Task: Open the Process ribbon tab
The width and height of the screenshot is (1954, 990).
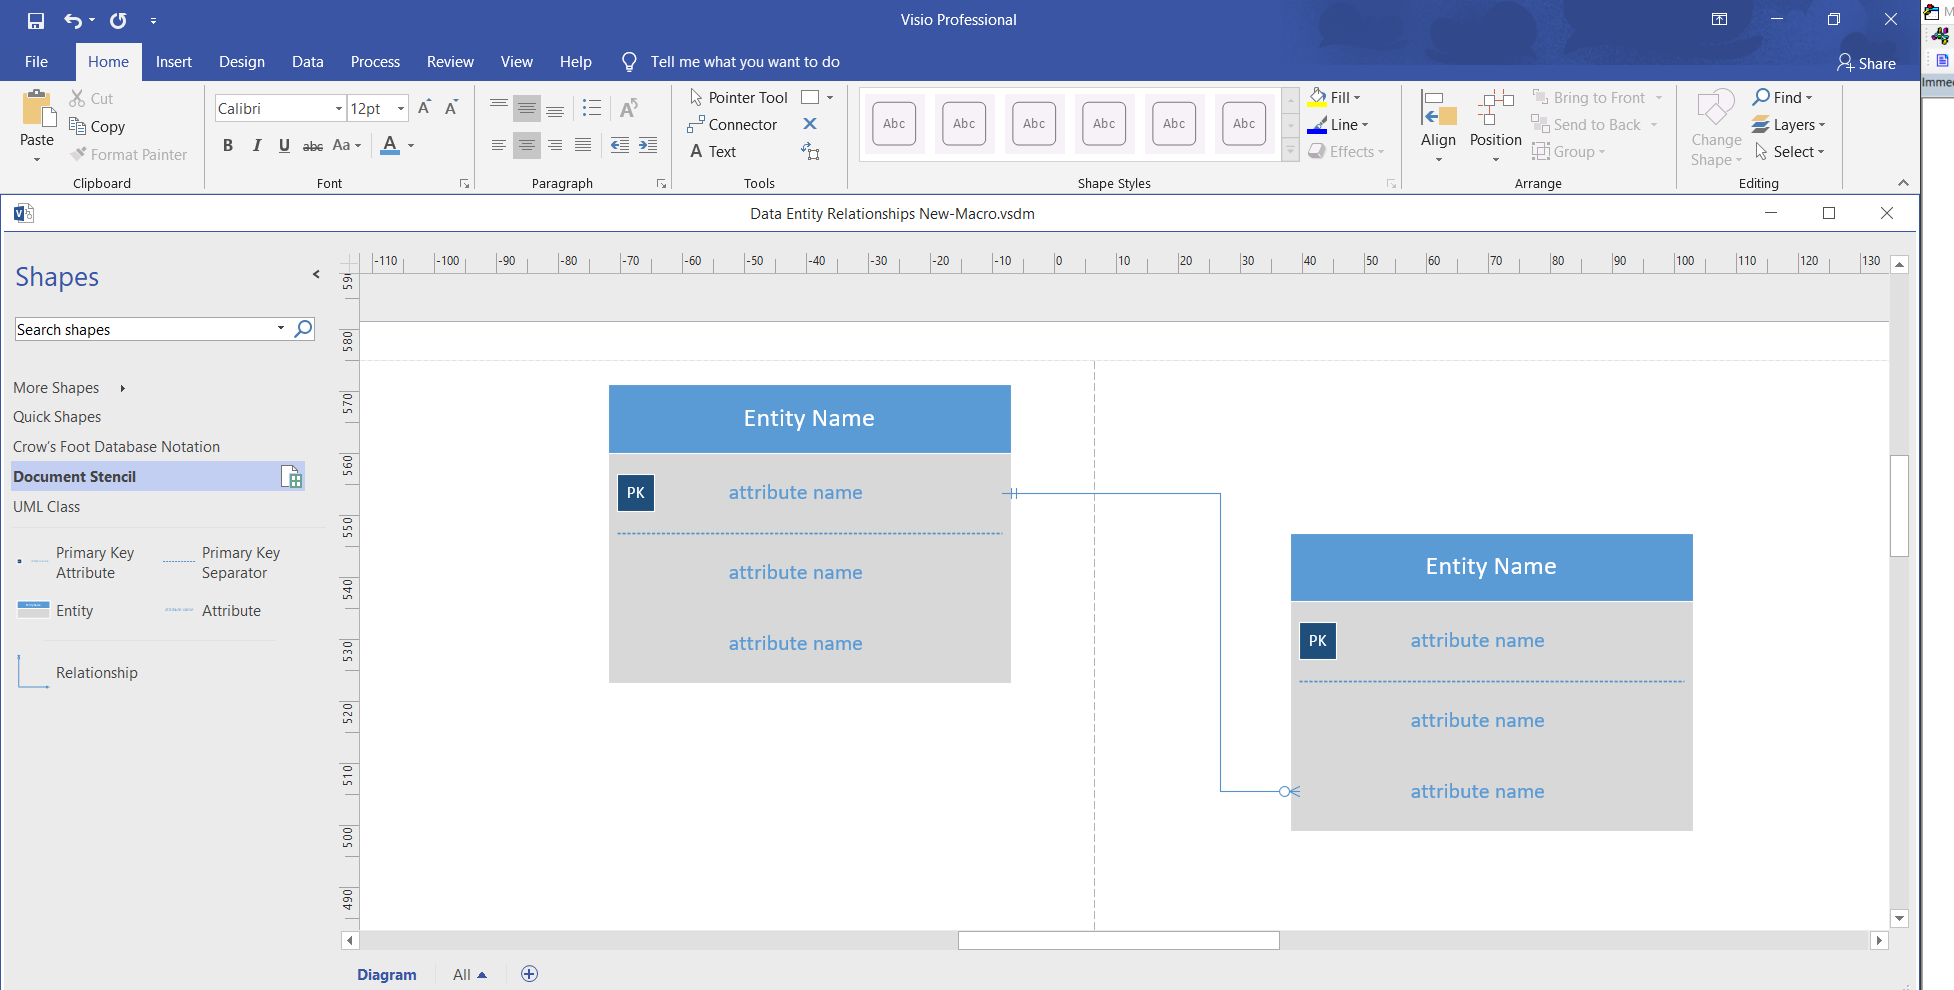Action: pyautogui.click(x=375, y=62)
